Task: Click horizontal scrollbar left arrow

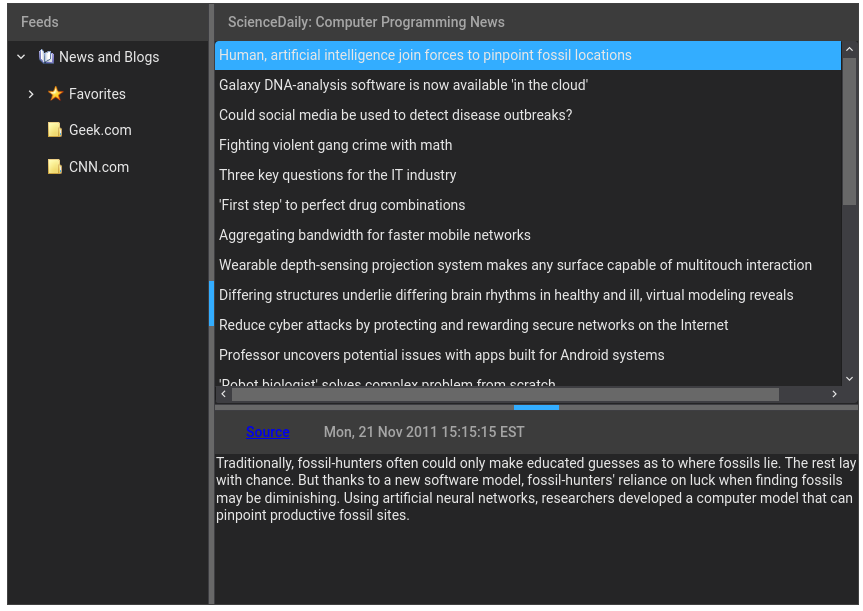Action: (x=223, y=394)
